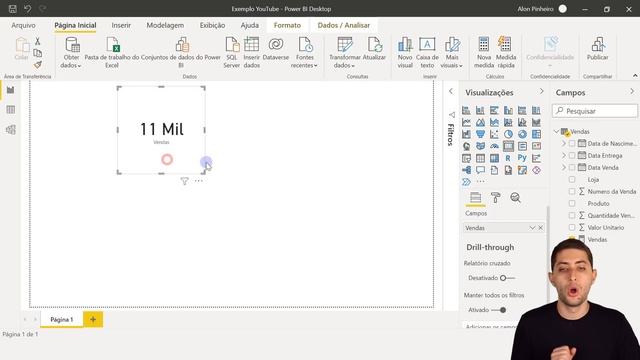
Task: Check the Data de Nascime... field checkbox
Action: [x=572, y=143]
